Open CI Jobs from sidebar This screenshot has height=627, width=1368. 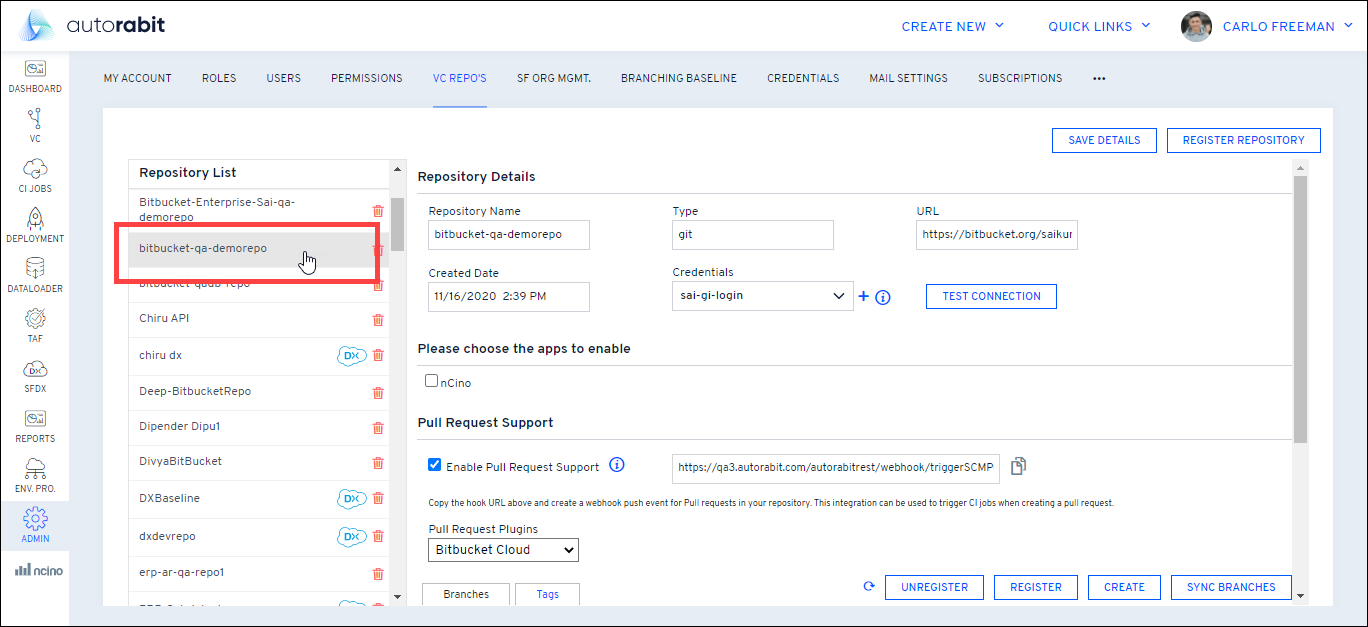35,175
